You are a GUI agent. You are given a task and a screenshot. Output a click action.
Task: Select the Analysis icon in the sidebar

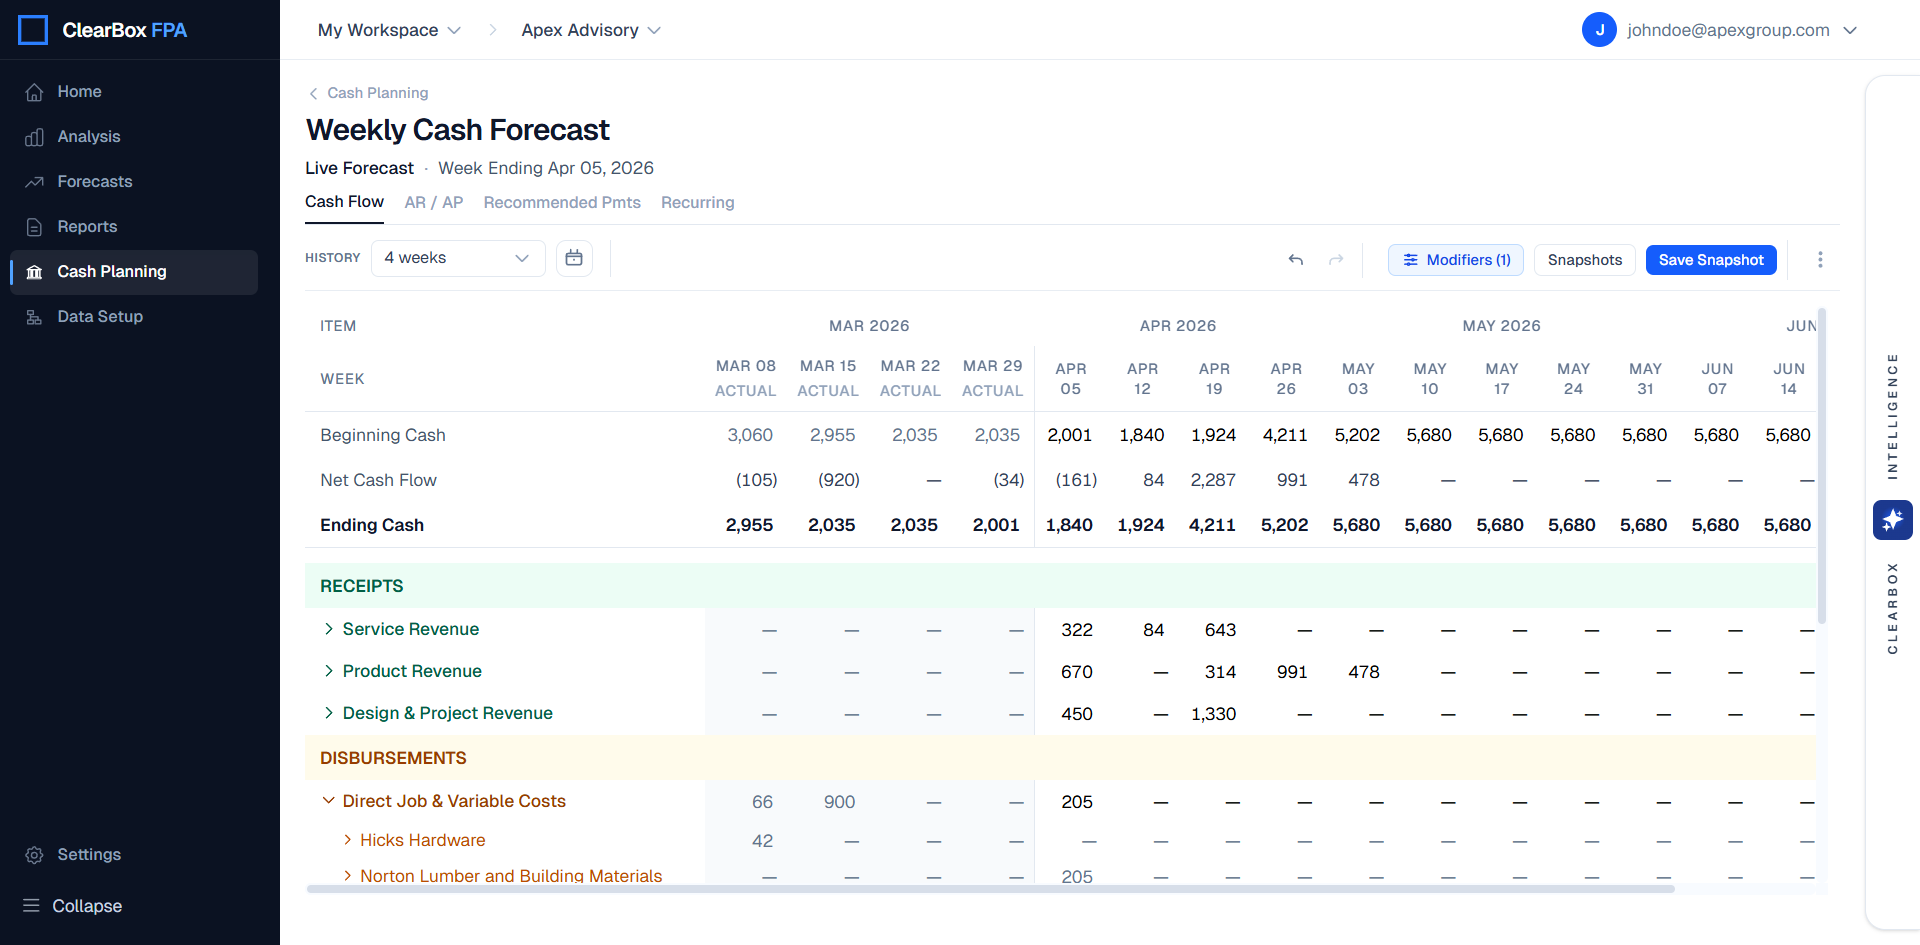point(34,136)
